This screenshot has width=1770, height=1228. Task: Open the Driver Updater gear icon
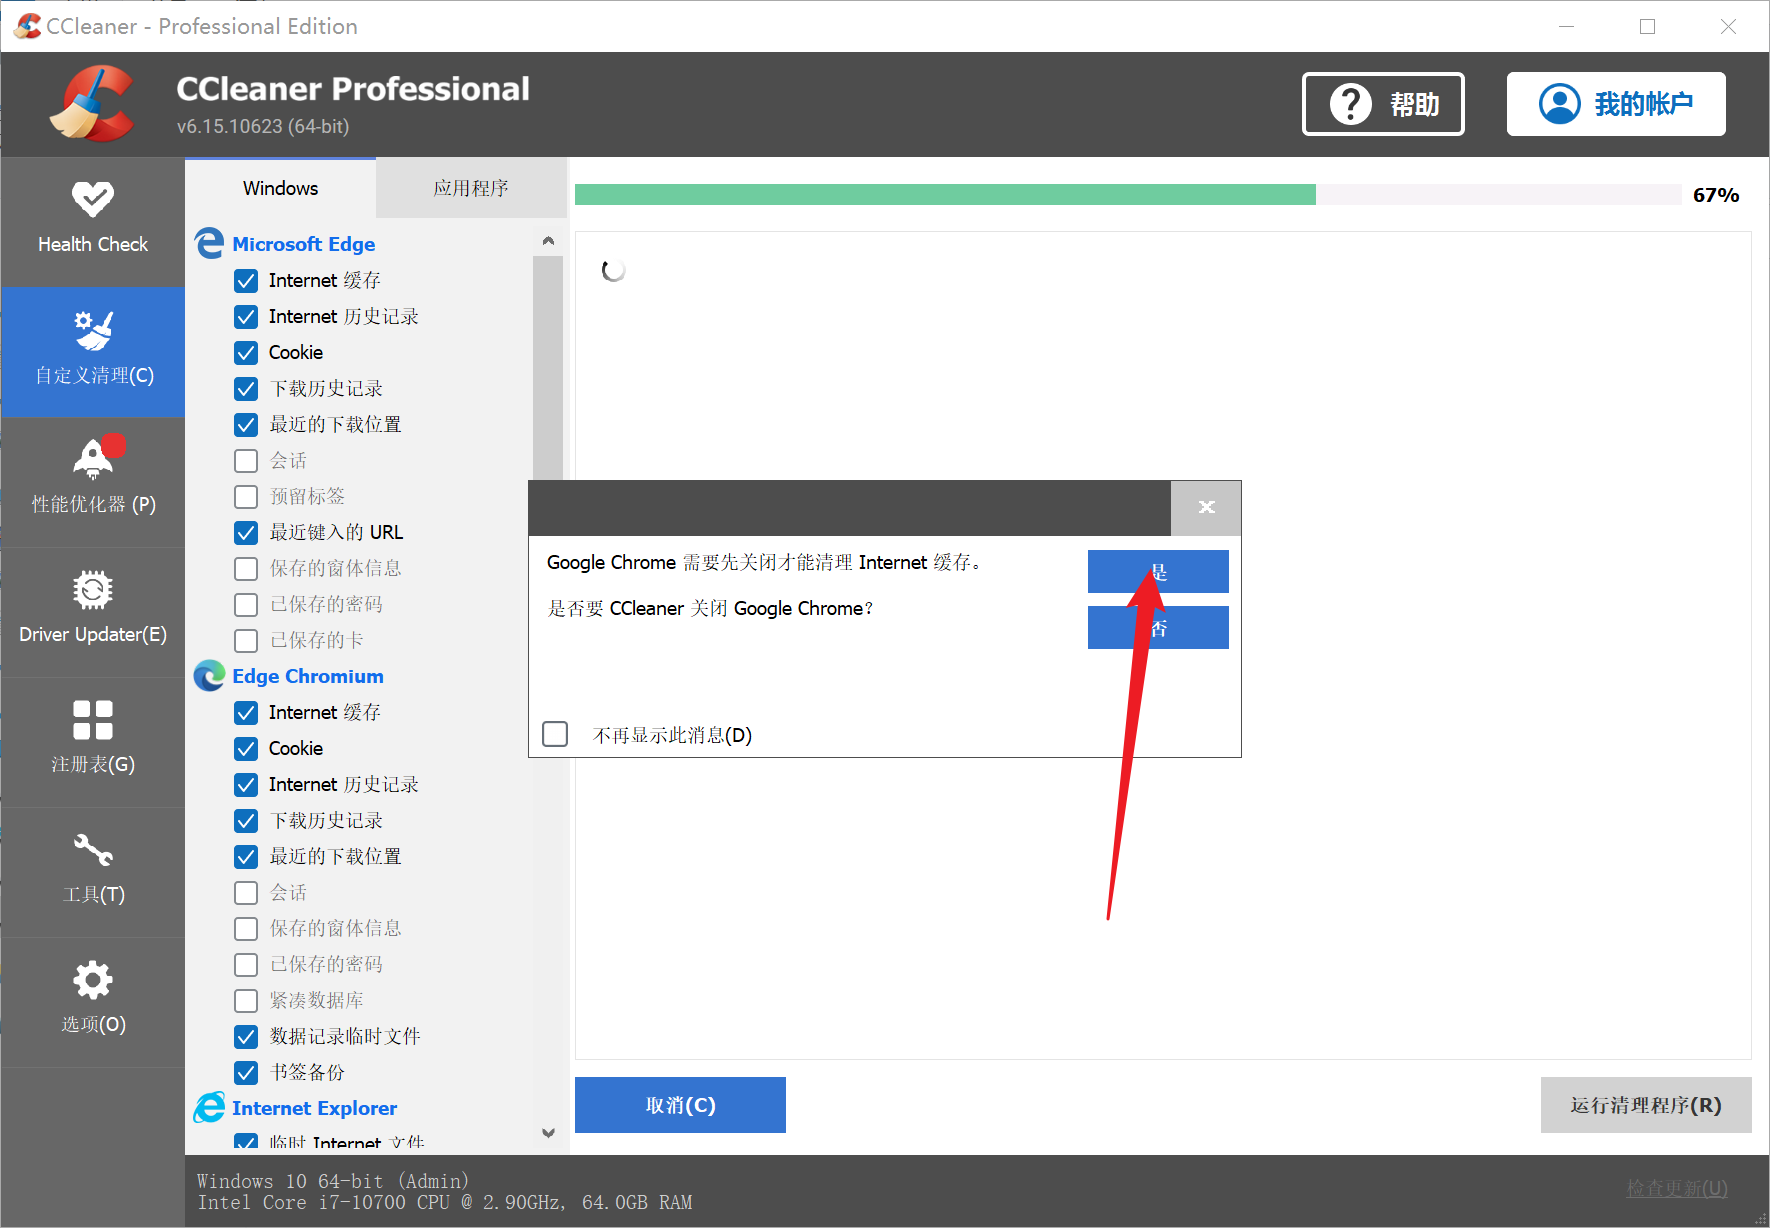(93, 590)
